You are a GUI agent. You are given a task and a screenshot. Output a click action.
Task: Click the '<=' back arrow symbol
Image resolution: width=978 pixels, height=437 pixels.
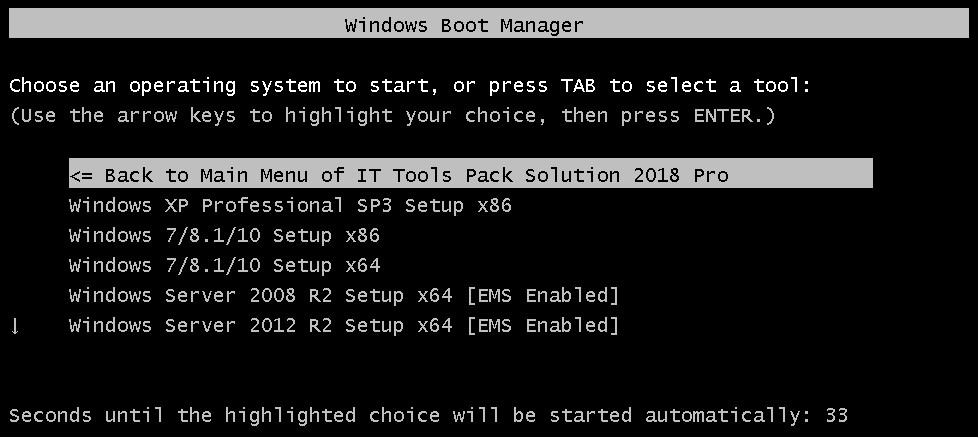[80, 175]
